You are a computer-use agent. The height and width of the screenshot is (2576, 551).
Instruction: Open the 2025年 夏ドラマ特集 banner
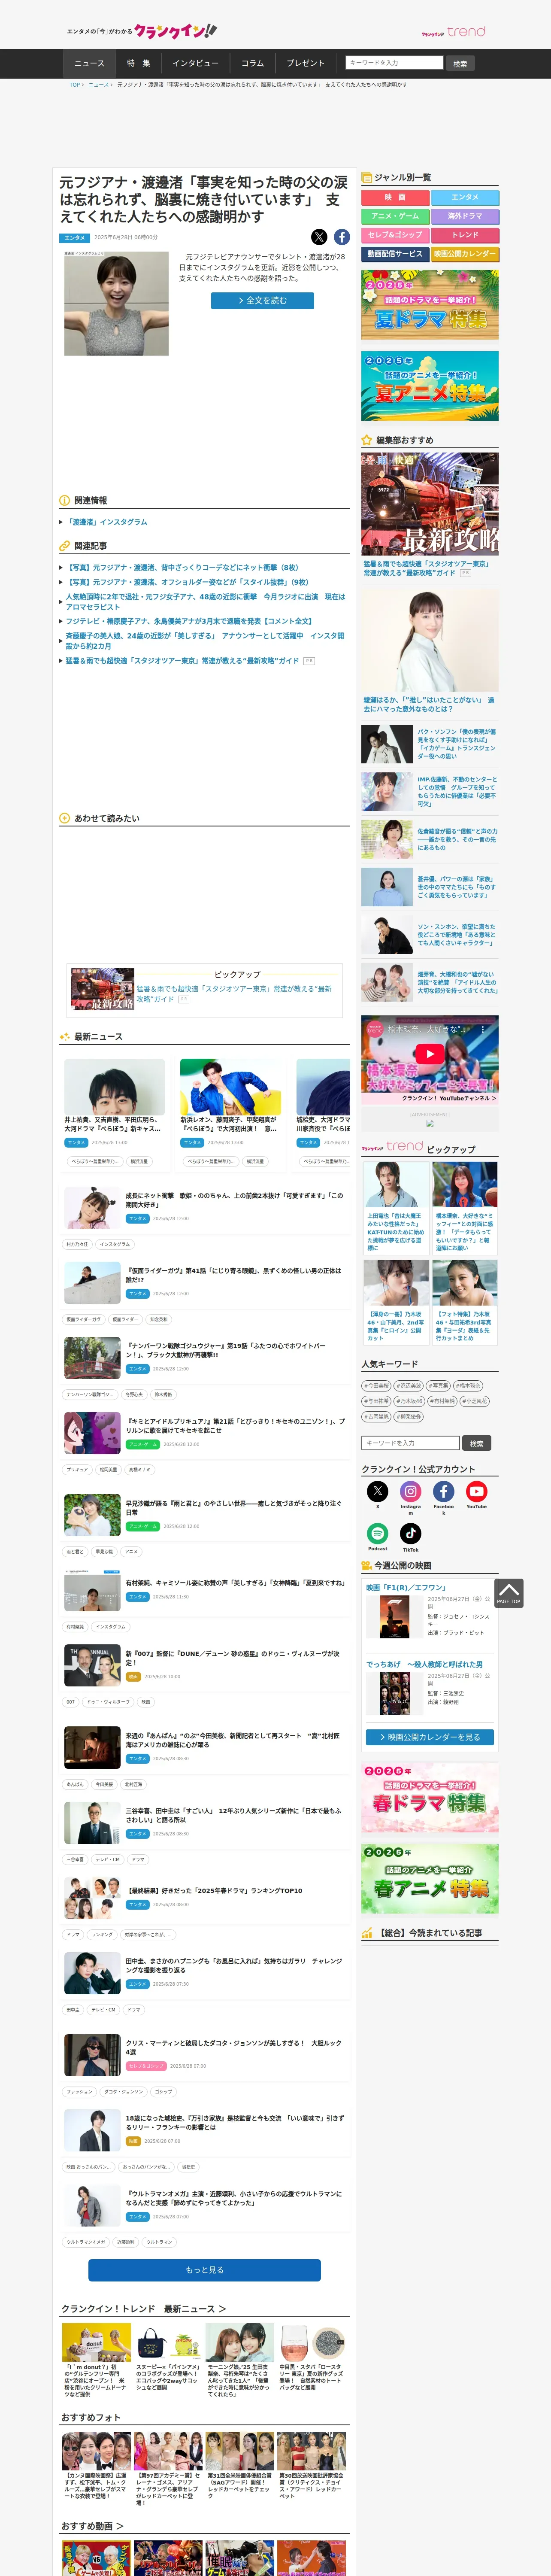coord(430,304)
